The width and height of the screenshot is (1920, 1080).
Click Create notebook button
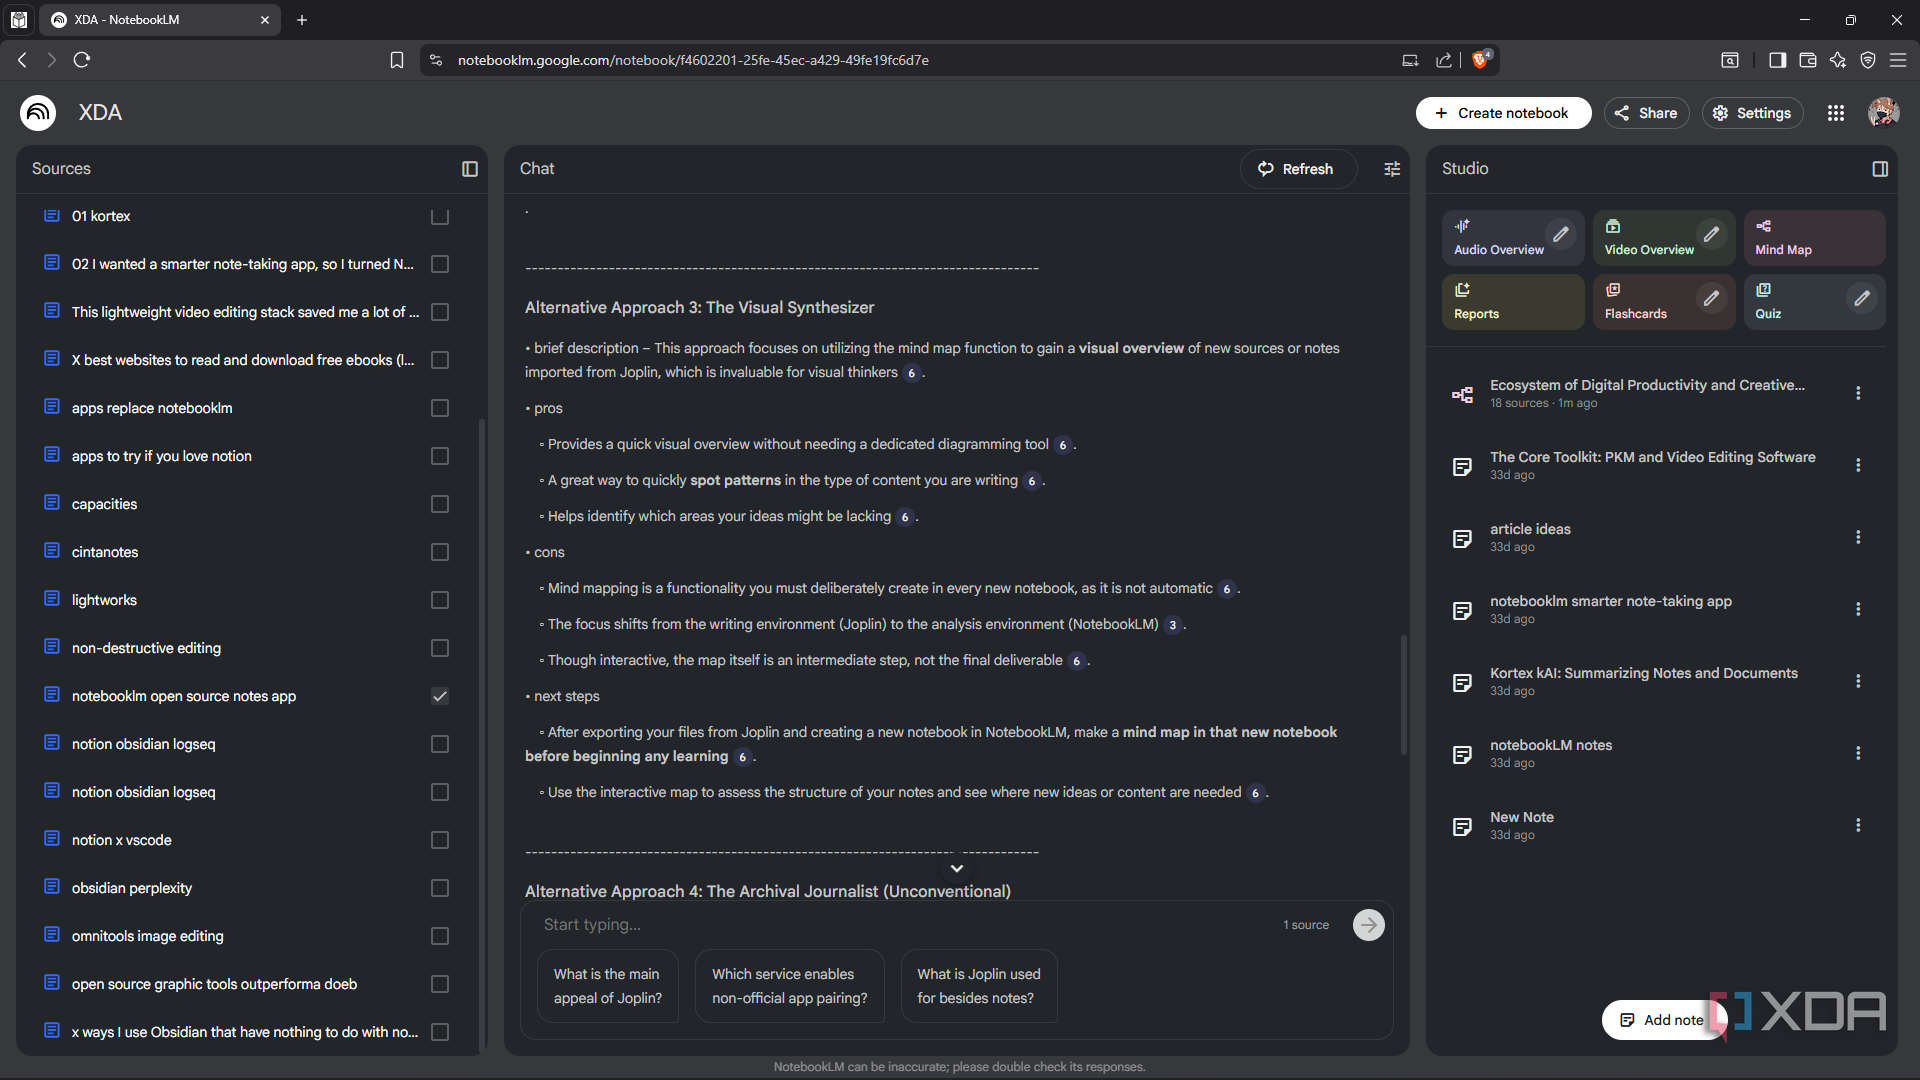point(1503,113)
